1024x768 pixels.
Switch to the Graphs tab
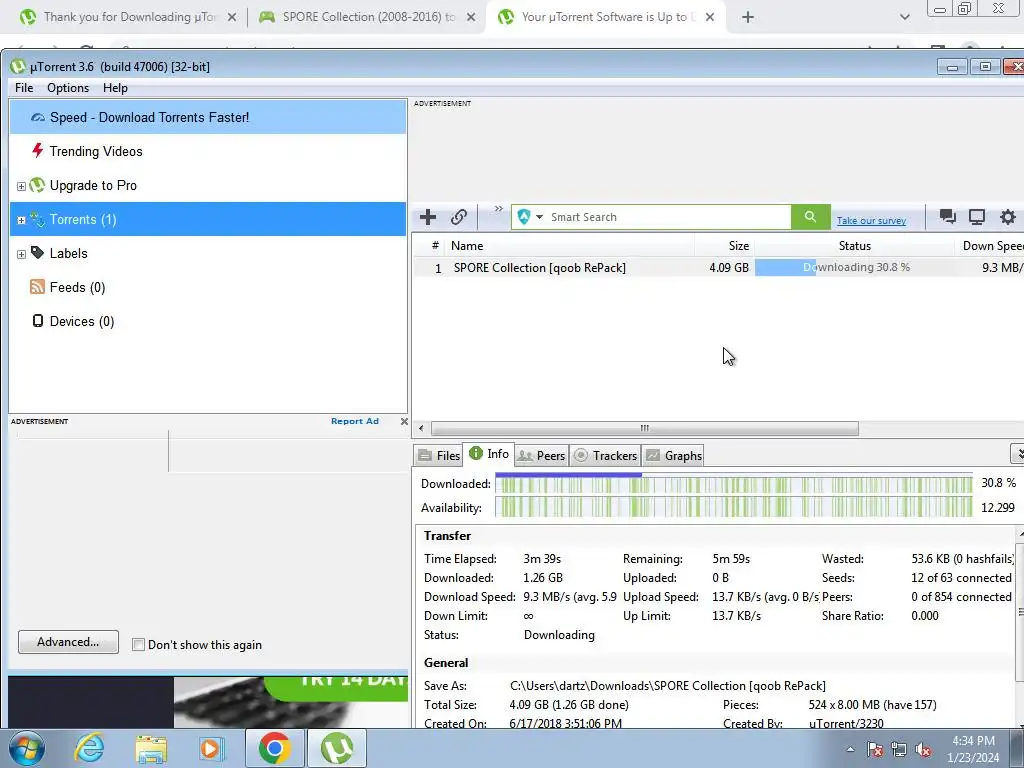point(674,456)
